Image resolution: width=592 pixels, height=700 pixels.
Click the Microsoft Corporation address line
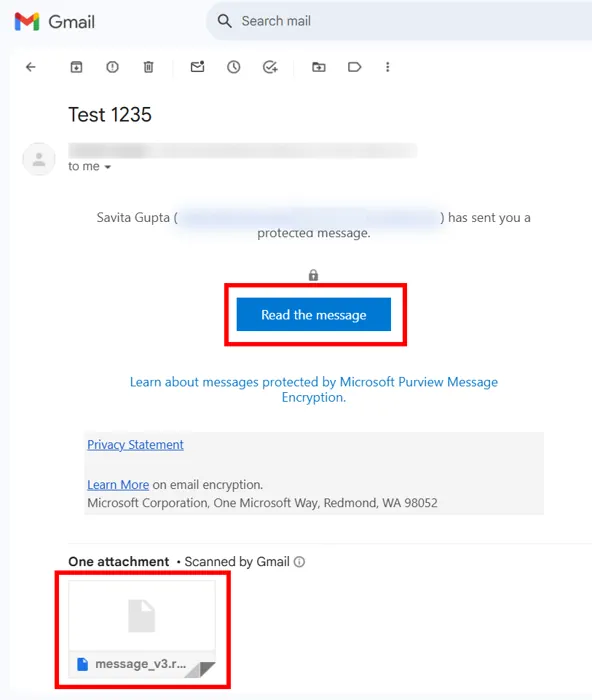(262, 503)
